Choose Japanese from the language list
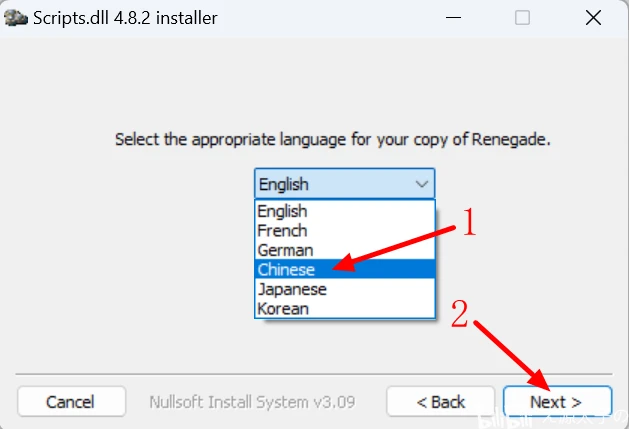Image resolution: width=629 pixels, height=429 pixels. tap(292, 289)
